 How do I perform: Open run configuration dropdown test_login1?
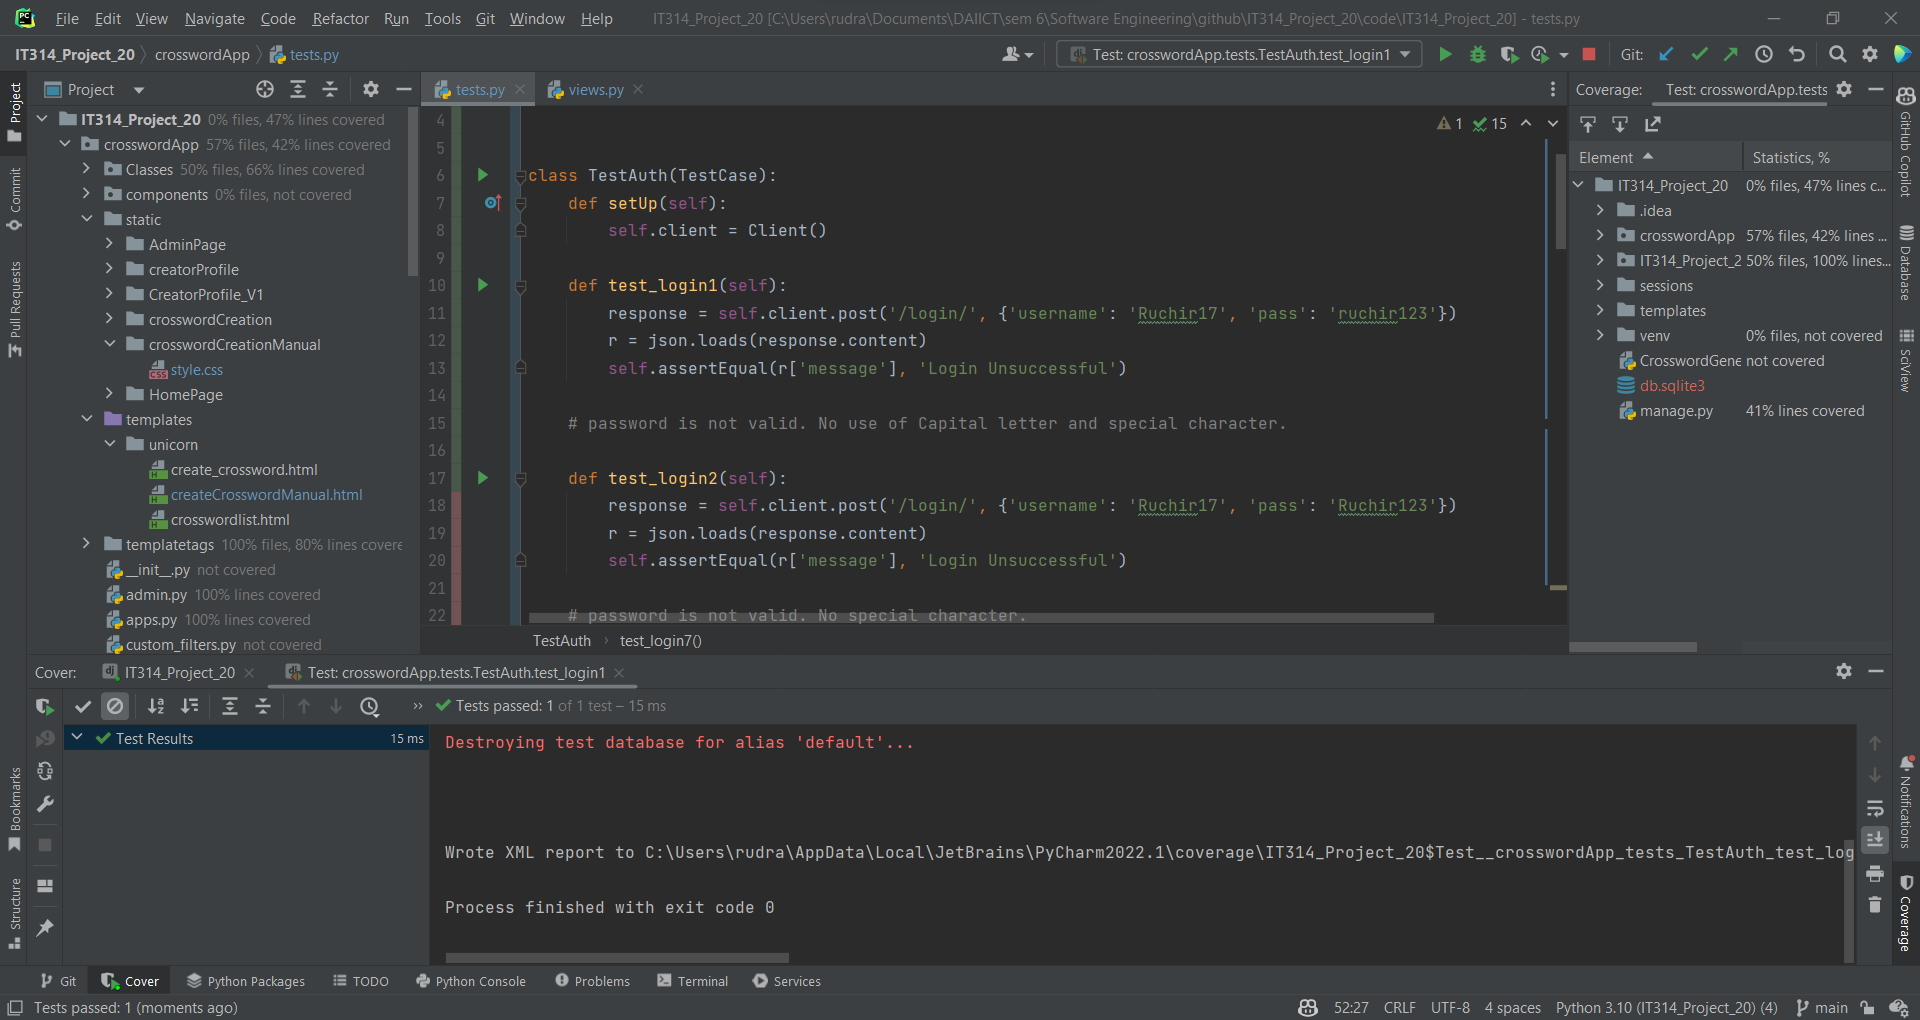(x=1239, y=55)
